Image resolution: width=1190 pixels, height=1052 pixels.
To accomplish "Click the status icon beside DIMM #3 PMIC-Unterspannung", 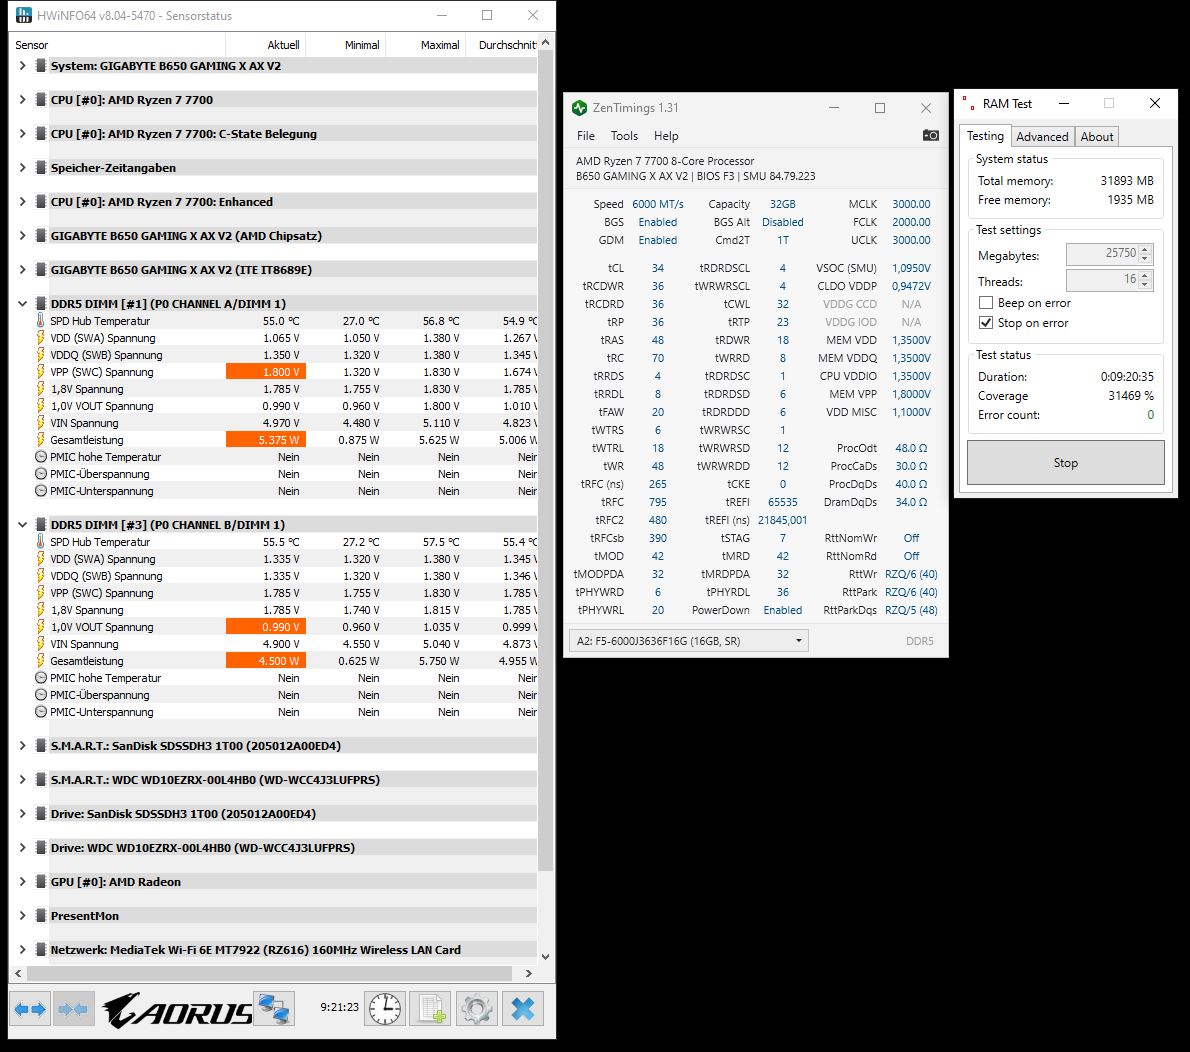I will pyautogui.click(x=40, y=712).
